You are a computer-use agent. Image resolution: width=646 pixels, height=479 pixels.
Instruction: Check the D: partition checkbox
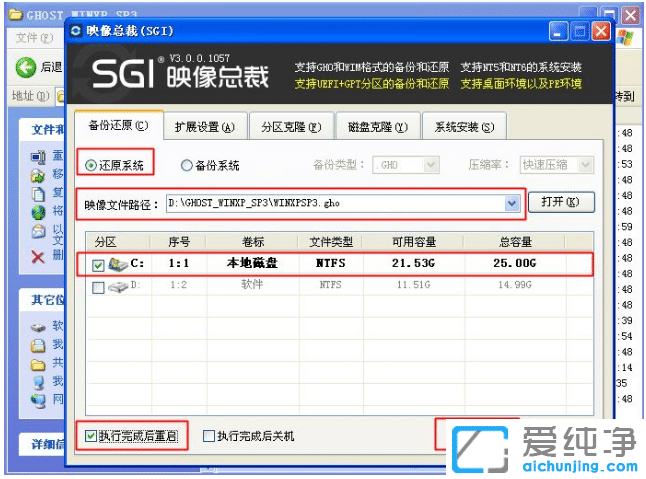coord(98,287)
